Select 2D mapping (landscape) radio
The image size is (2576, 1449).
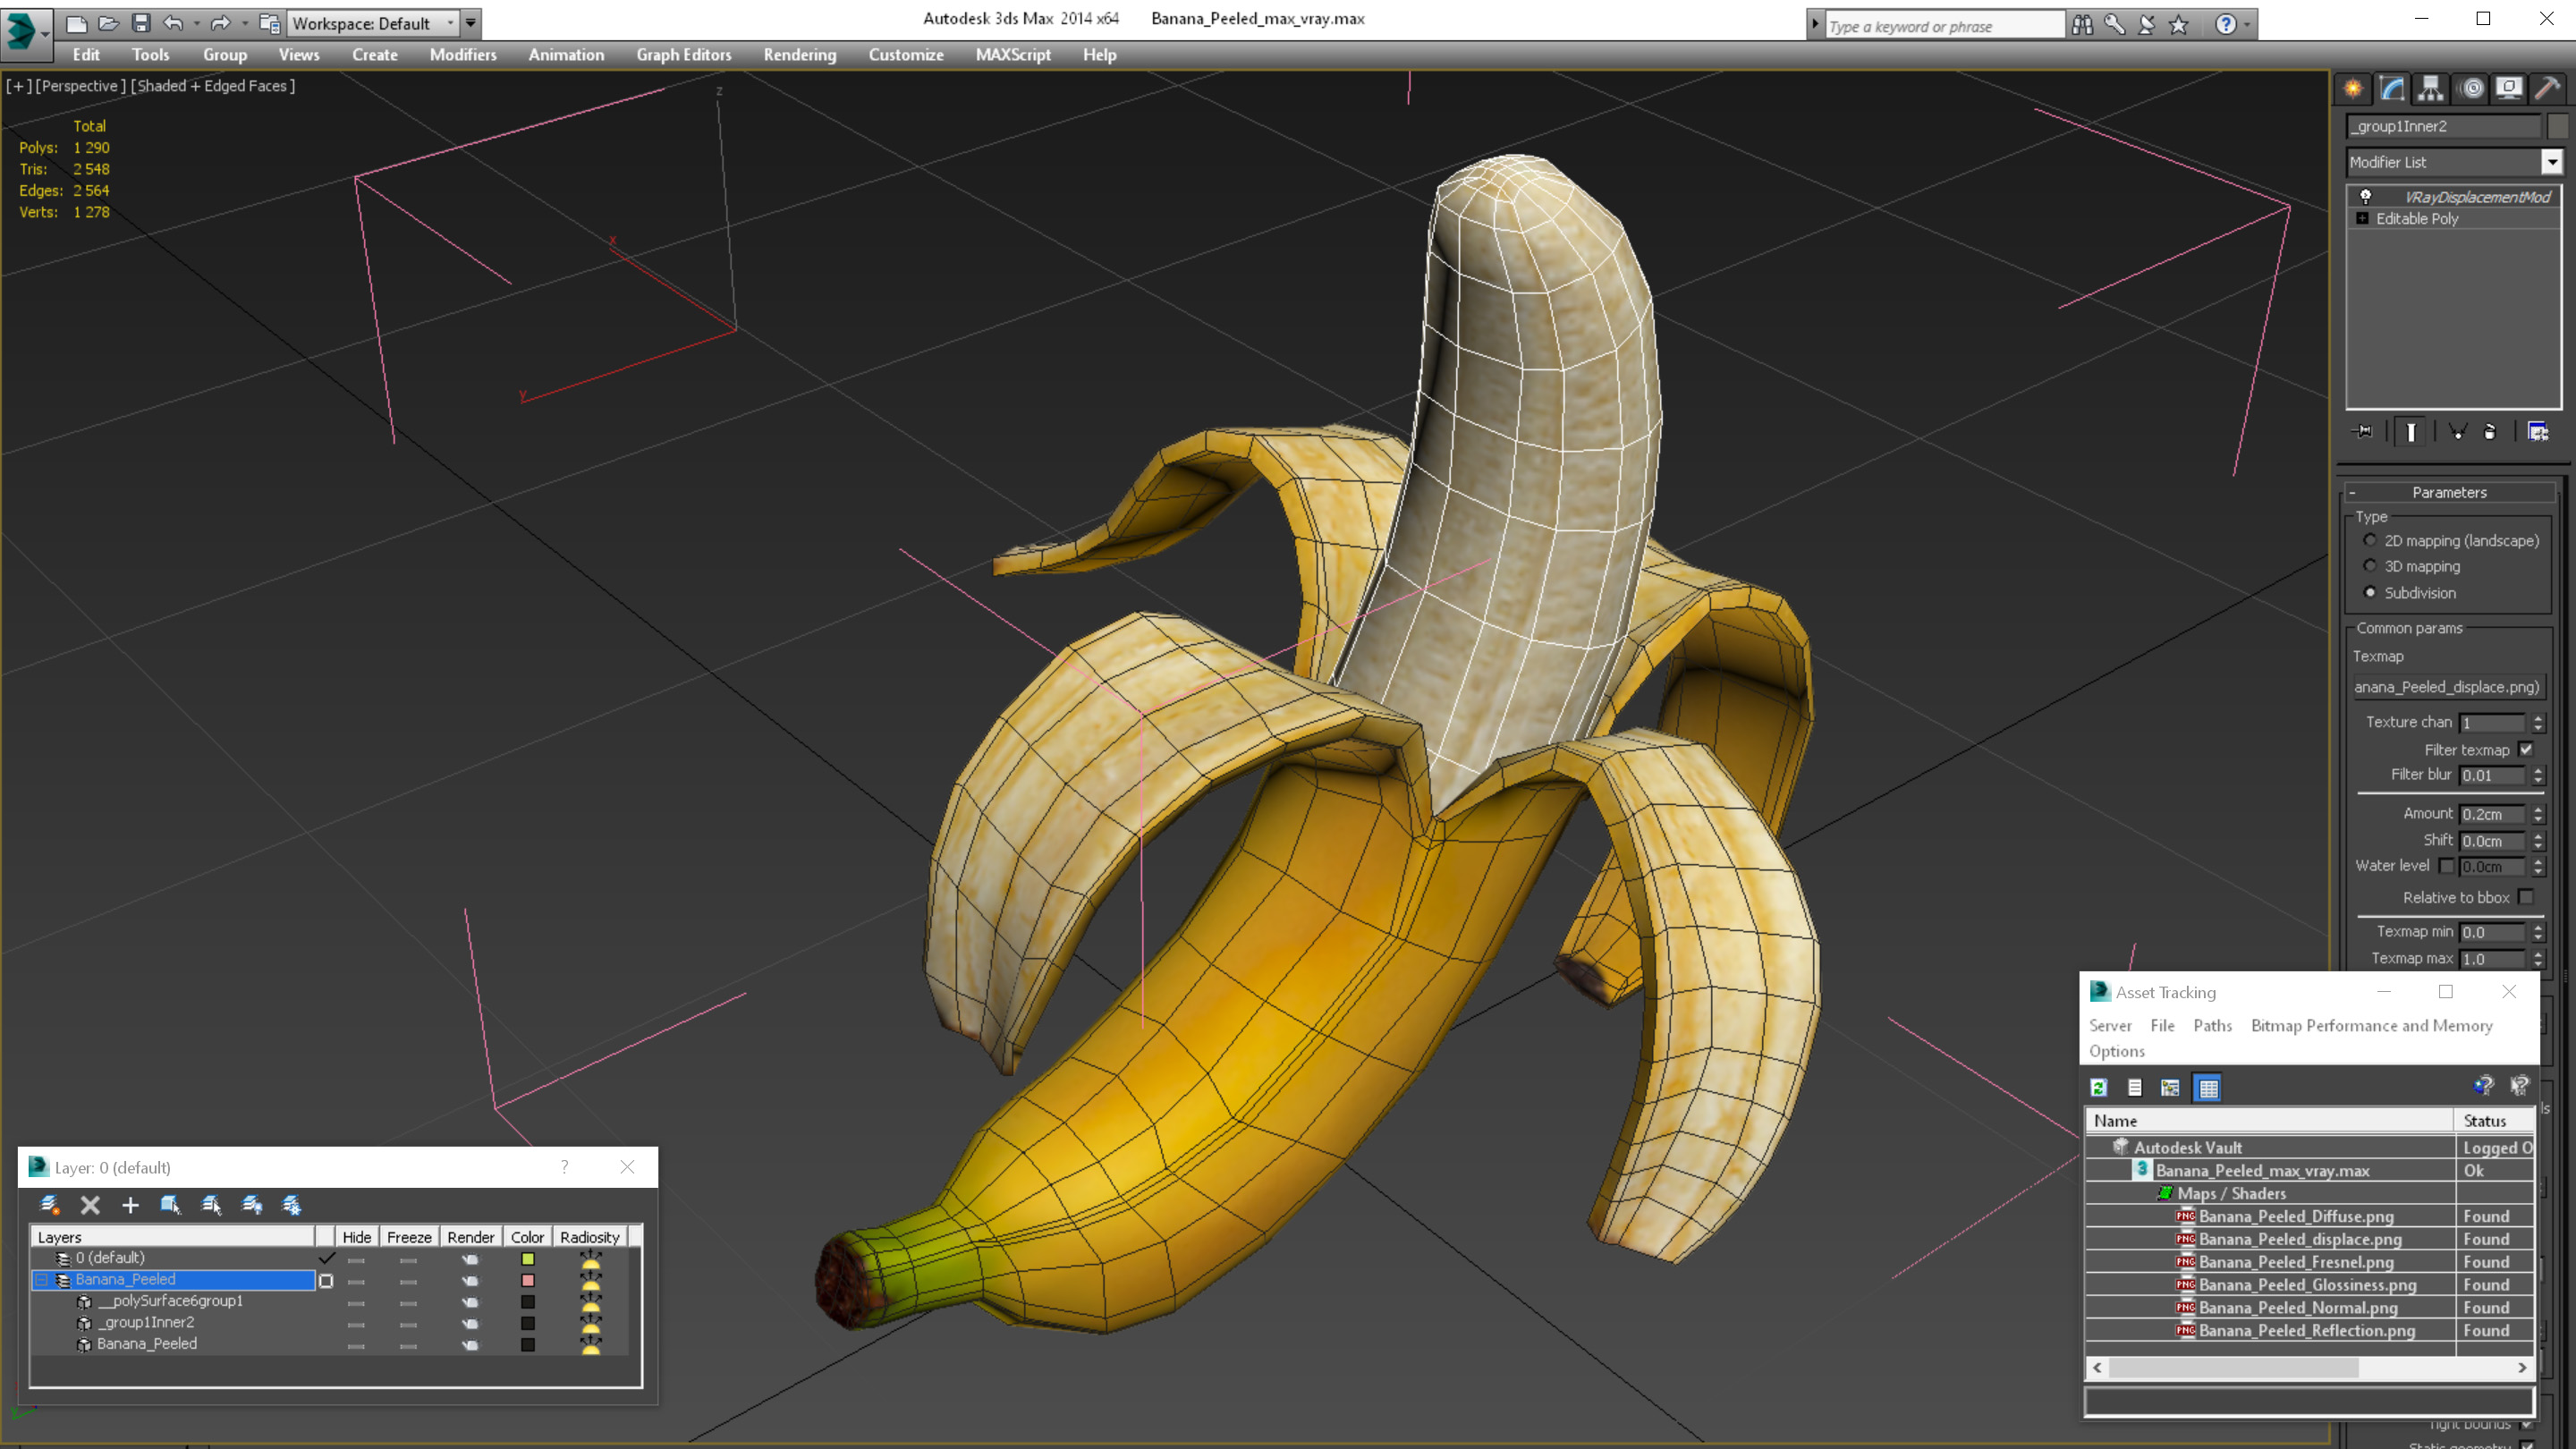(x=2370, y=540)
